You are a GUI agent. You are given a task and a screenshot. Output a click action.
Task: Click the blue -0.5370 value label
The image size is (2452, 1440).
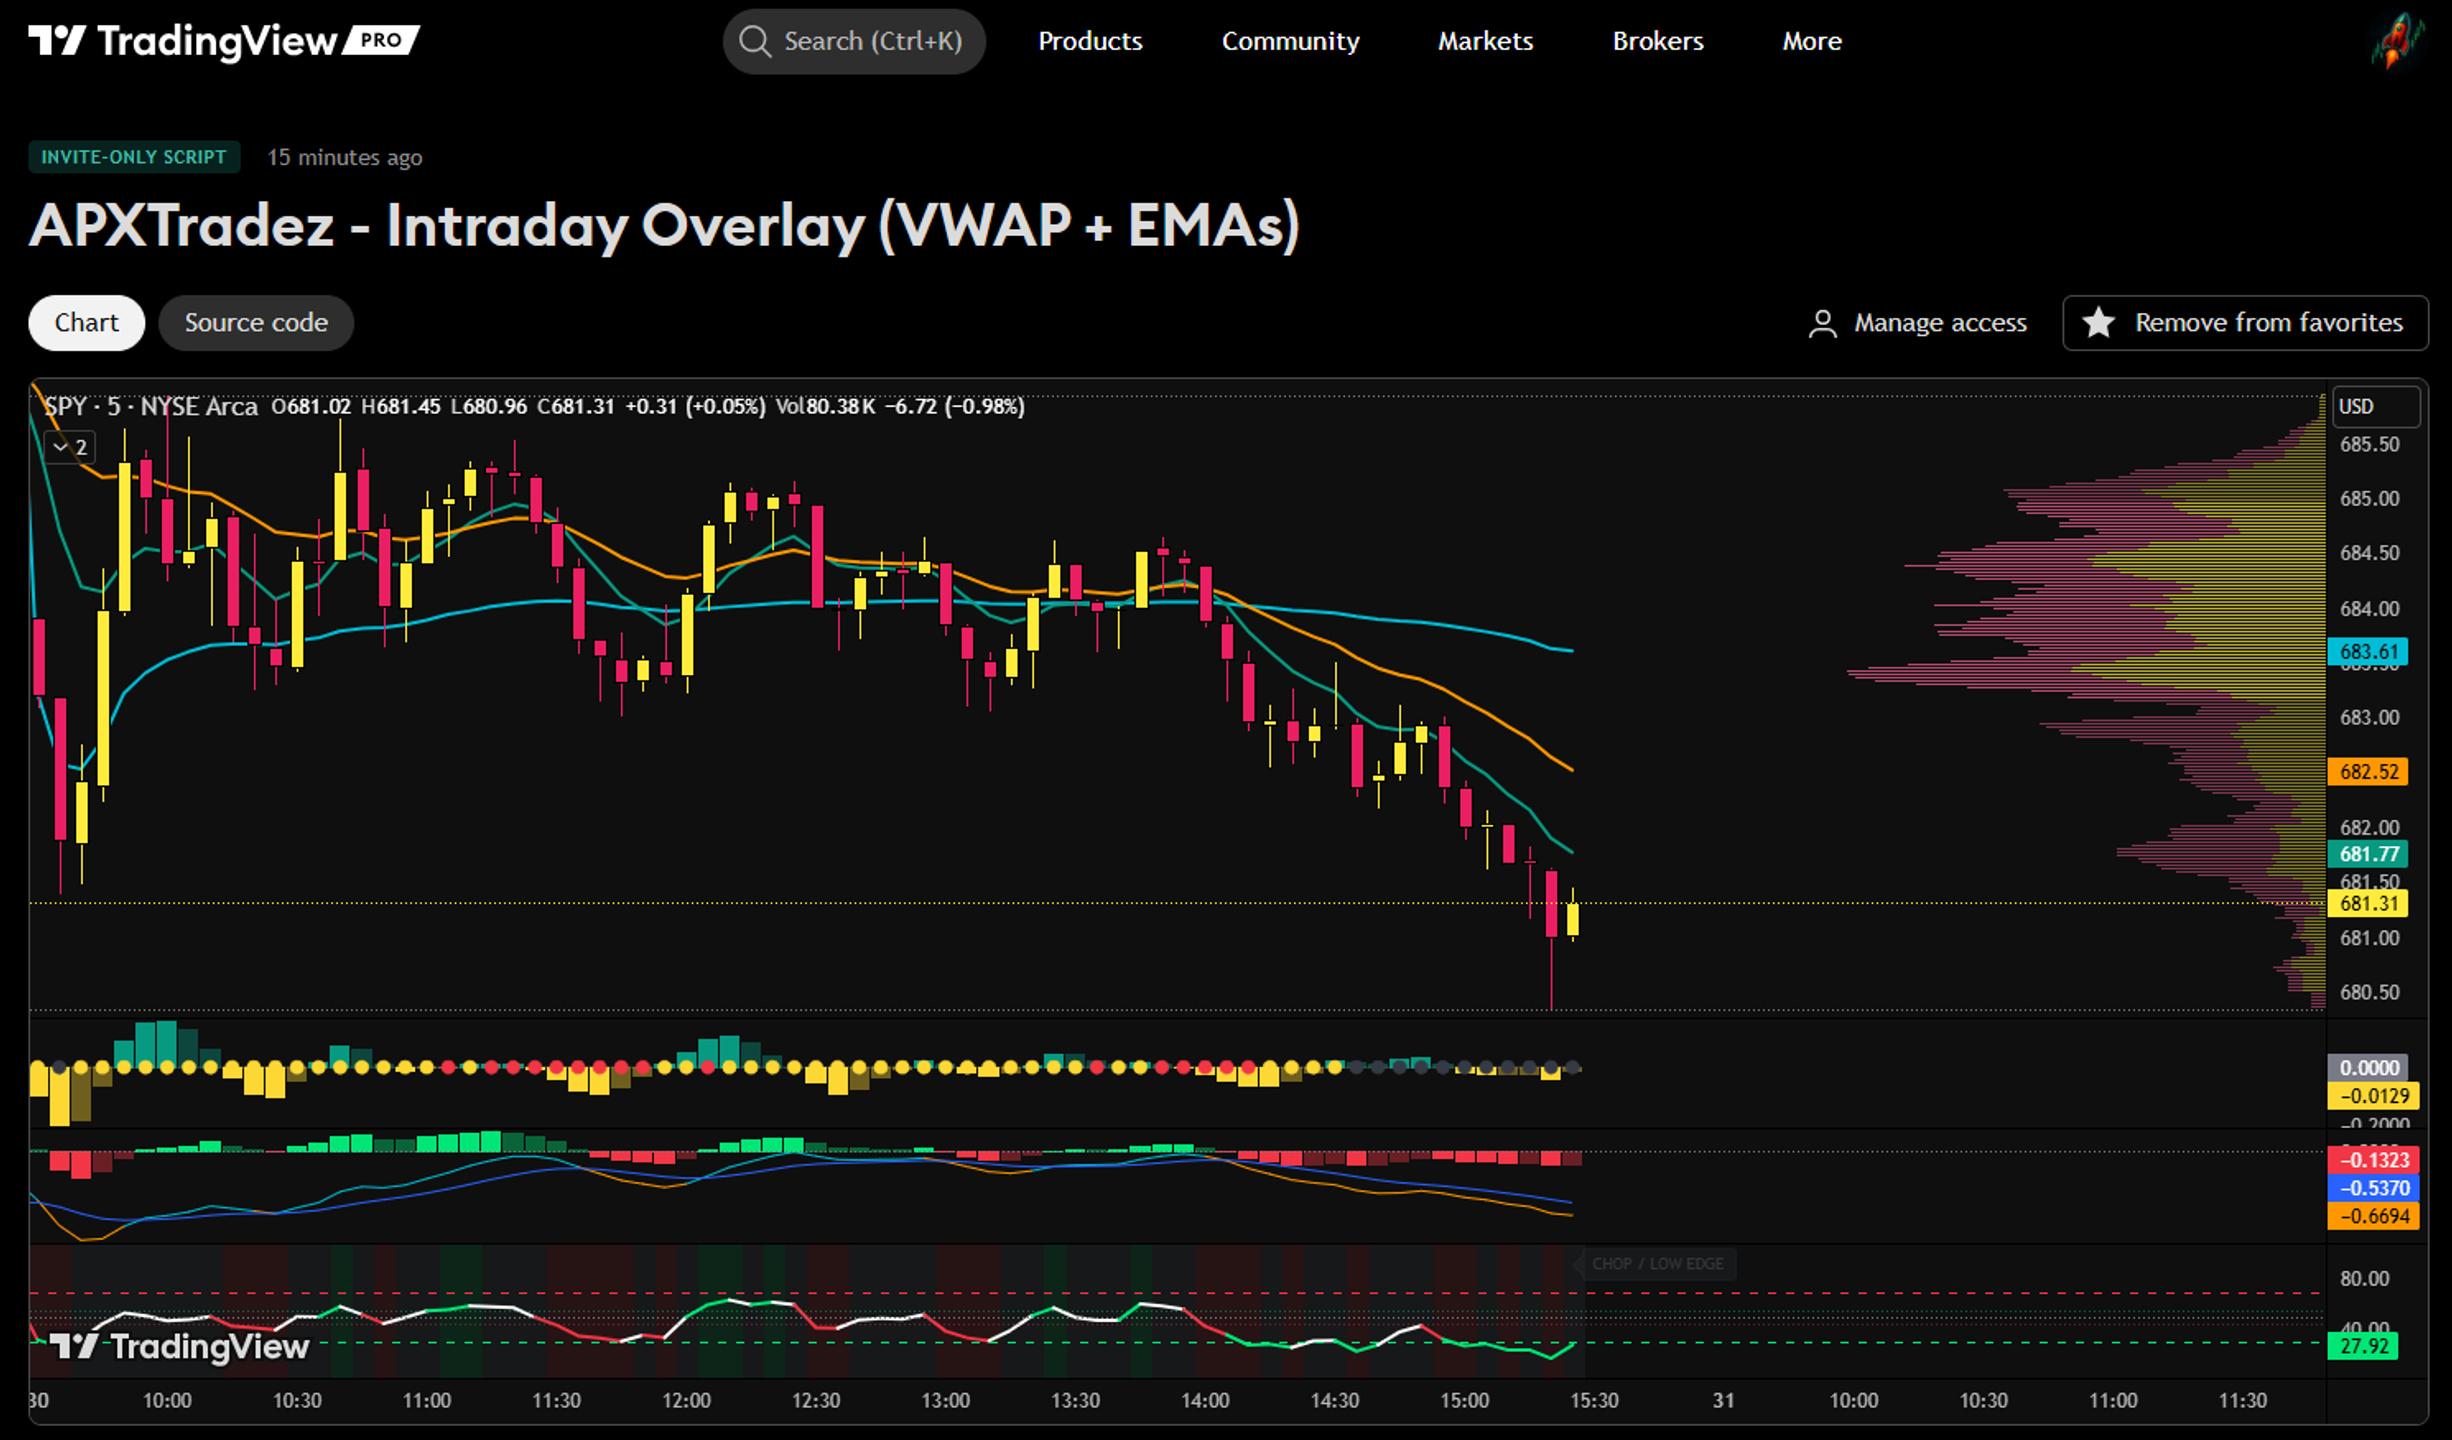click(2374, 1188)
